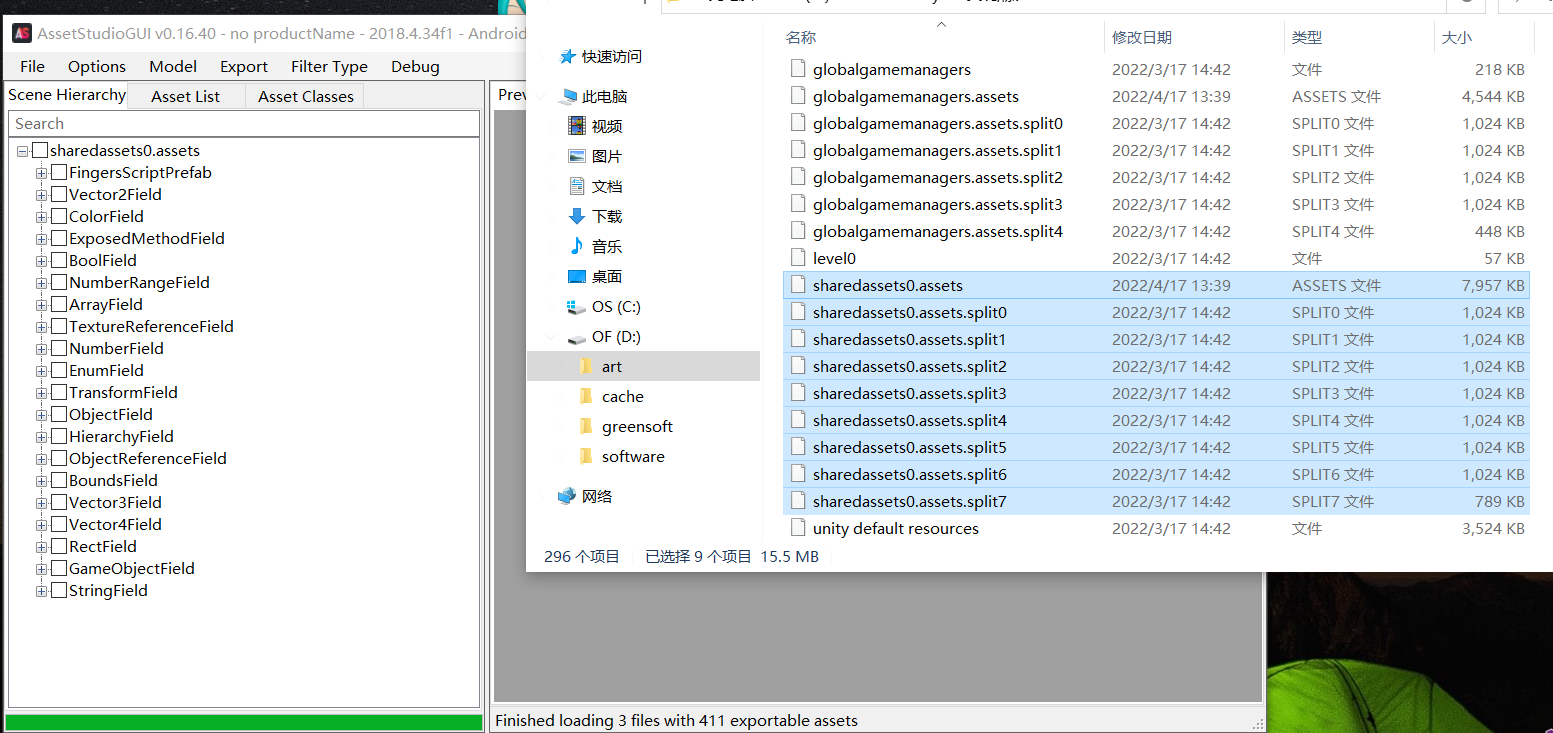Viewport: 1553px width, 733px height.
Task: Sort files by the 修改日期 column header
Action: (x=1141, y=37)
